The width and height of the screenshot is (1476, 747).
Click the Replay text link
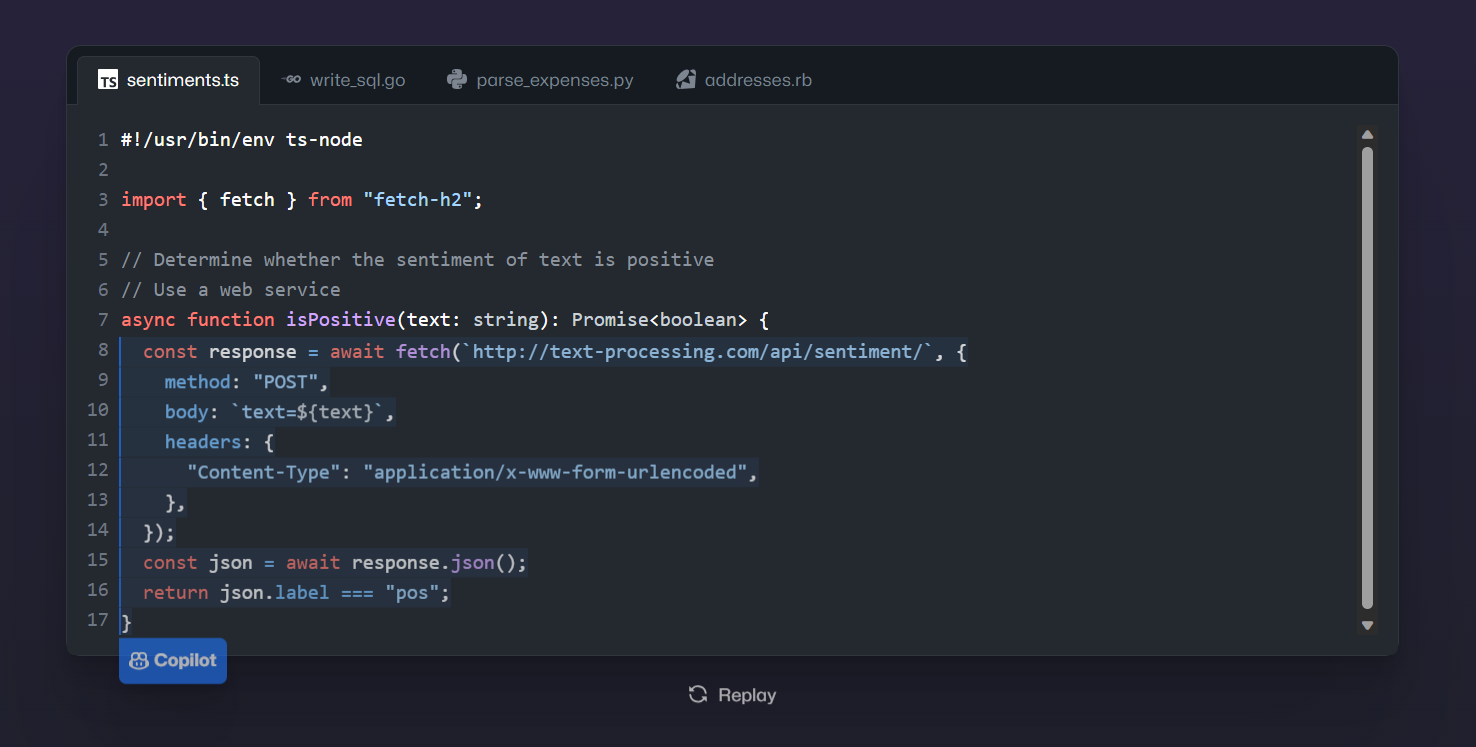pos(746,695)
